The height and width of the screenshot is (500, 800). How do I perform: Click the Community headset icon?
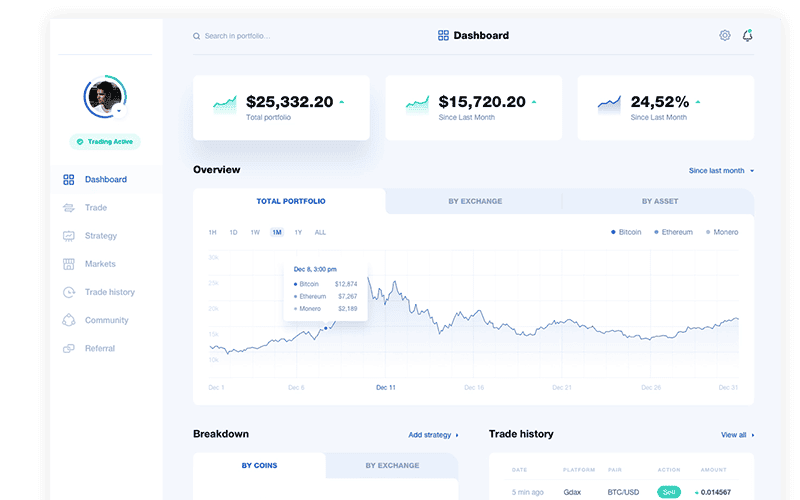click(x=68, y=320)
